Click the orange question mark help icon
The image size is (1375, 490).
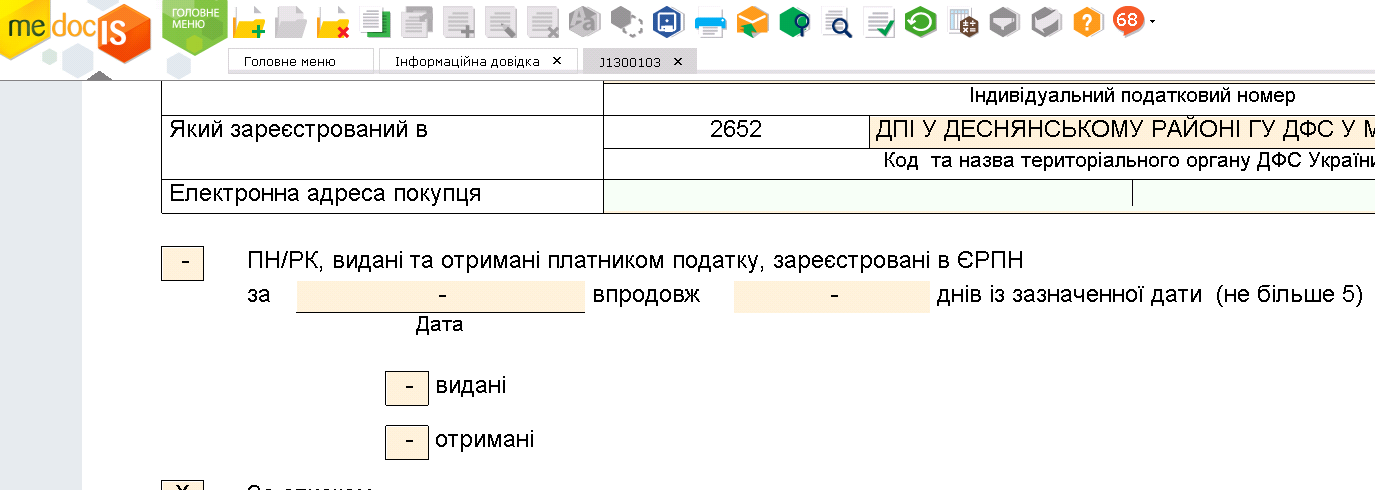(x=1087, y=21)
